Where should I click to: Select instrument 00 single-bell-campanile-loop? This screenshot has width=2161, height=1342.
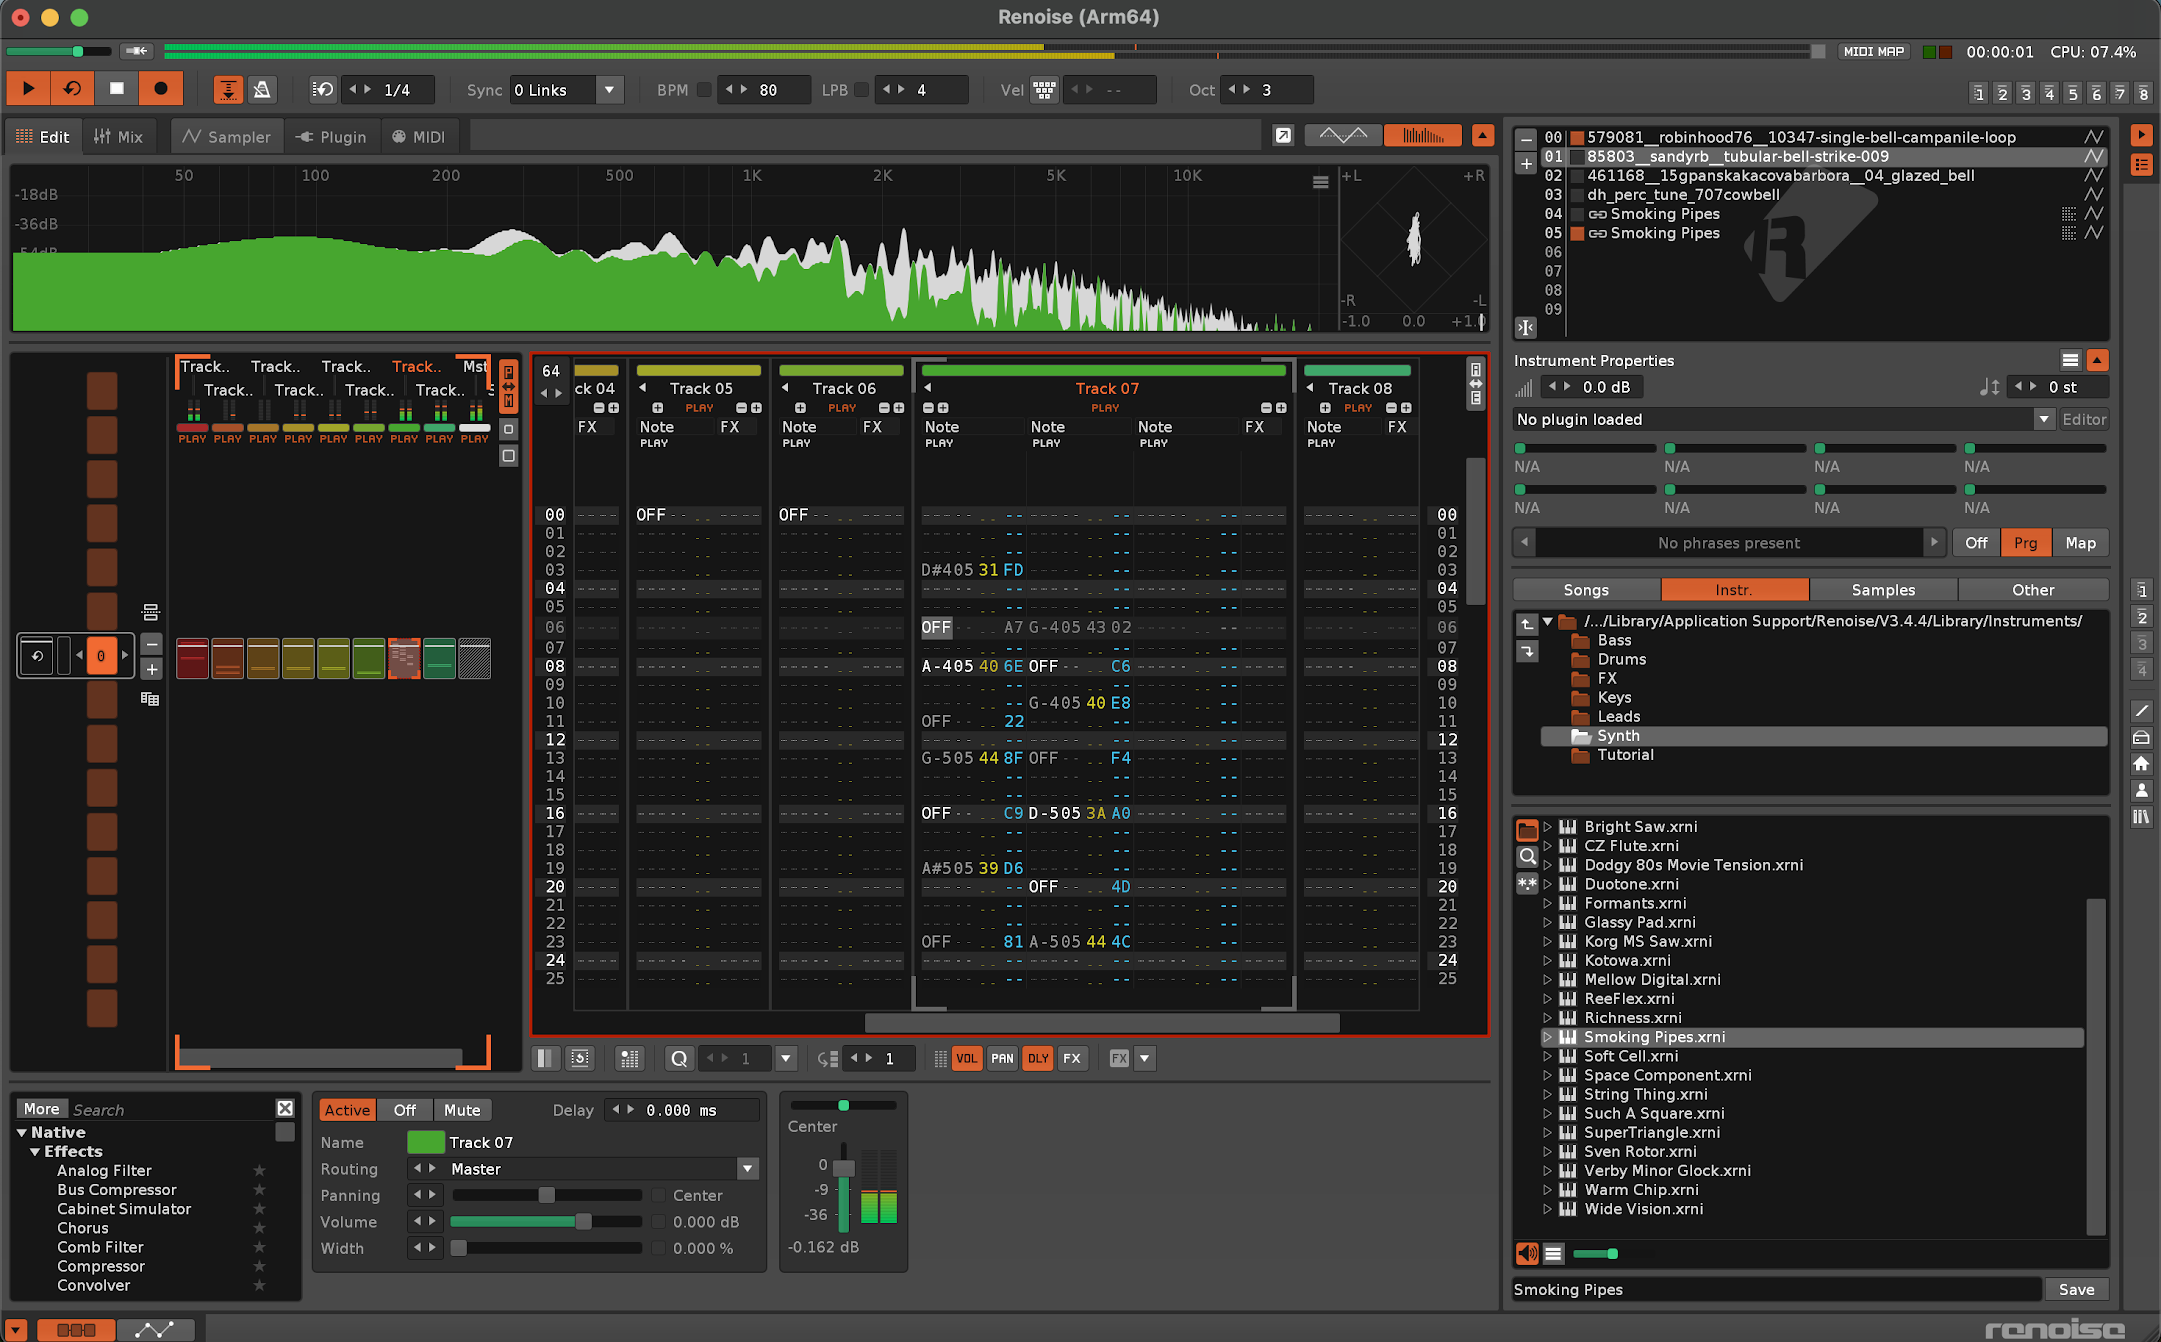pyautogui.click(x=1800, y=137)
